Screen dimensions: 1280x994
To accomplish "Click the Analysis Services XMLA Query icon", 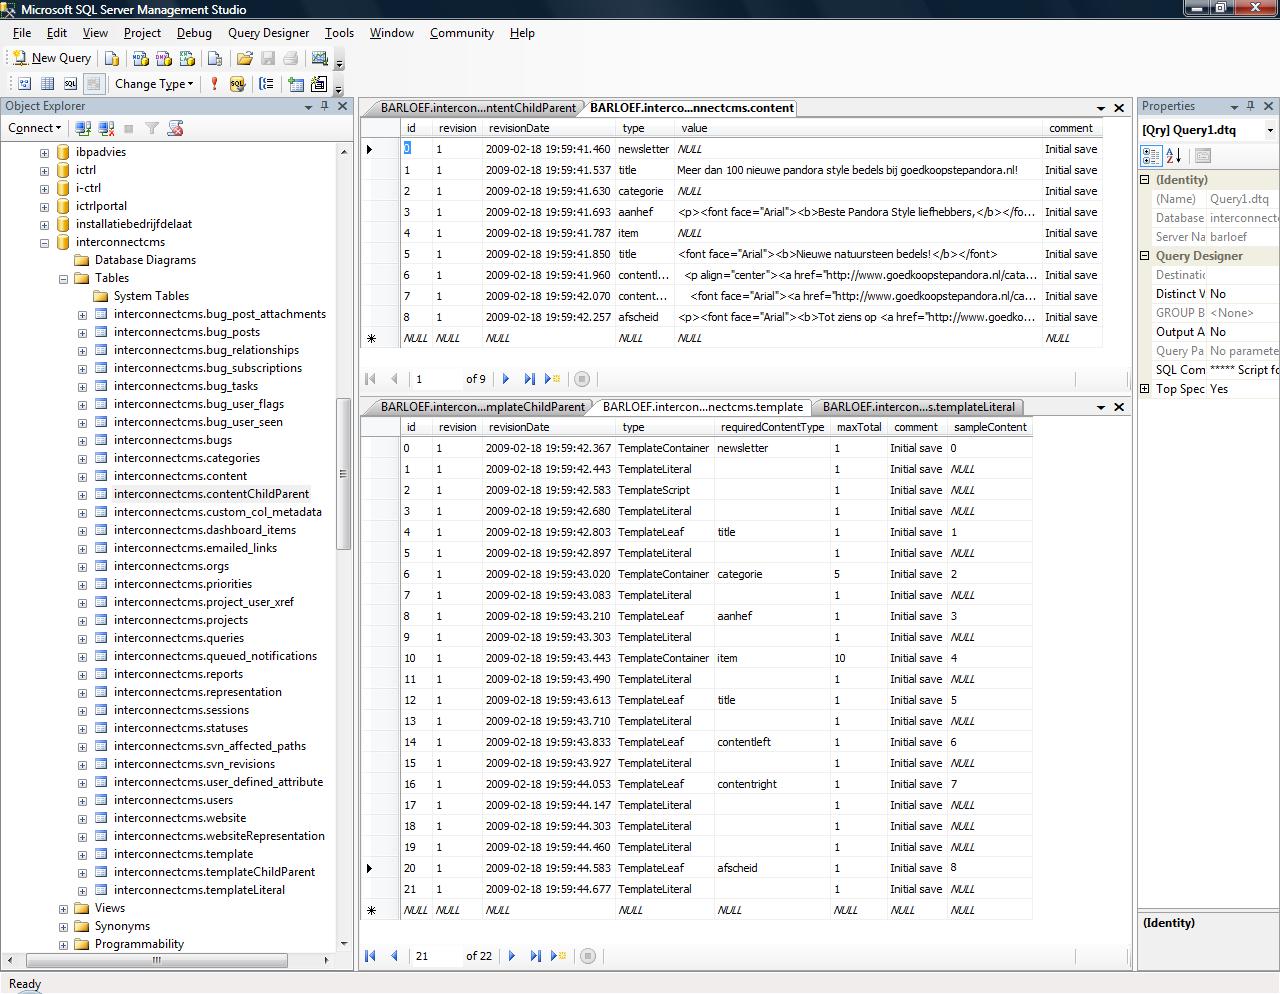I will [x=187, y=58].
